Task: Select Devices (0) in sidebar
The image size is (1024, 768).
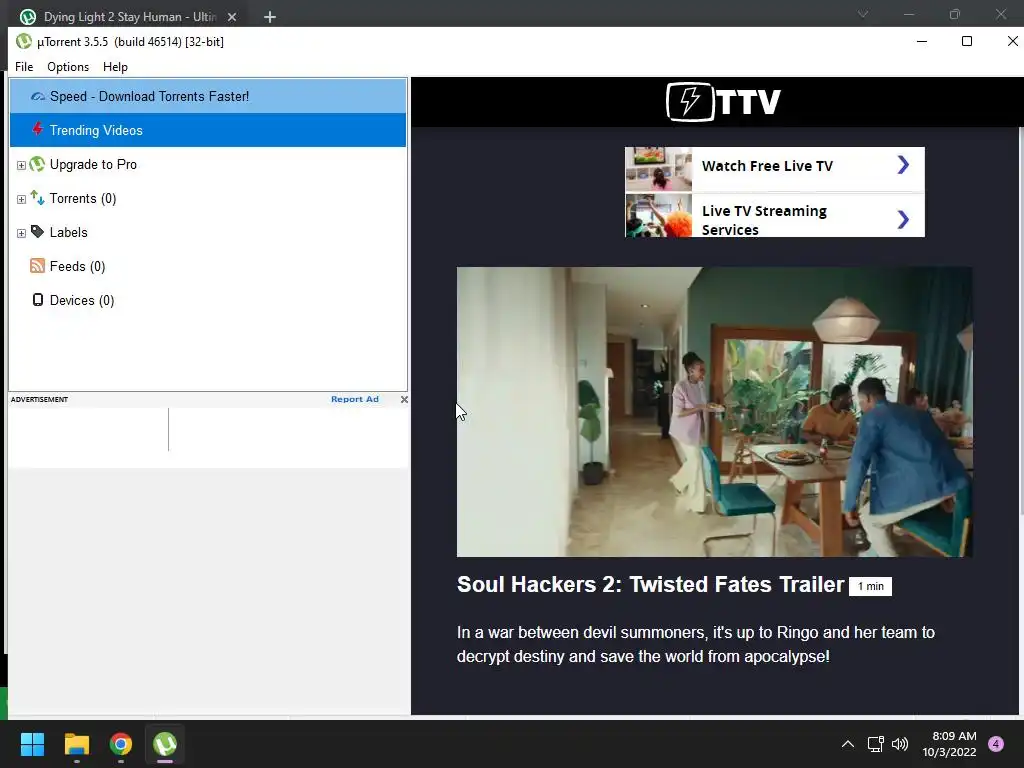Action: coord(82,300)
